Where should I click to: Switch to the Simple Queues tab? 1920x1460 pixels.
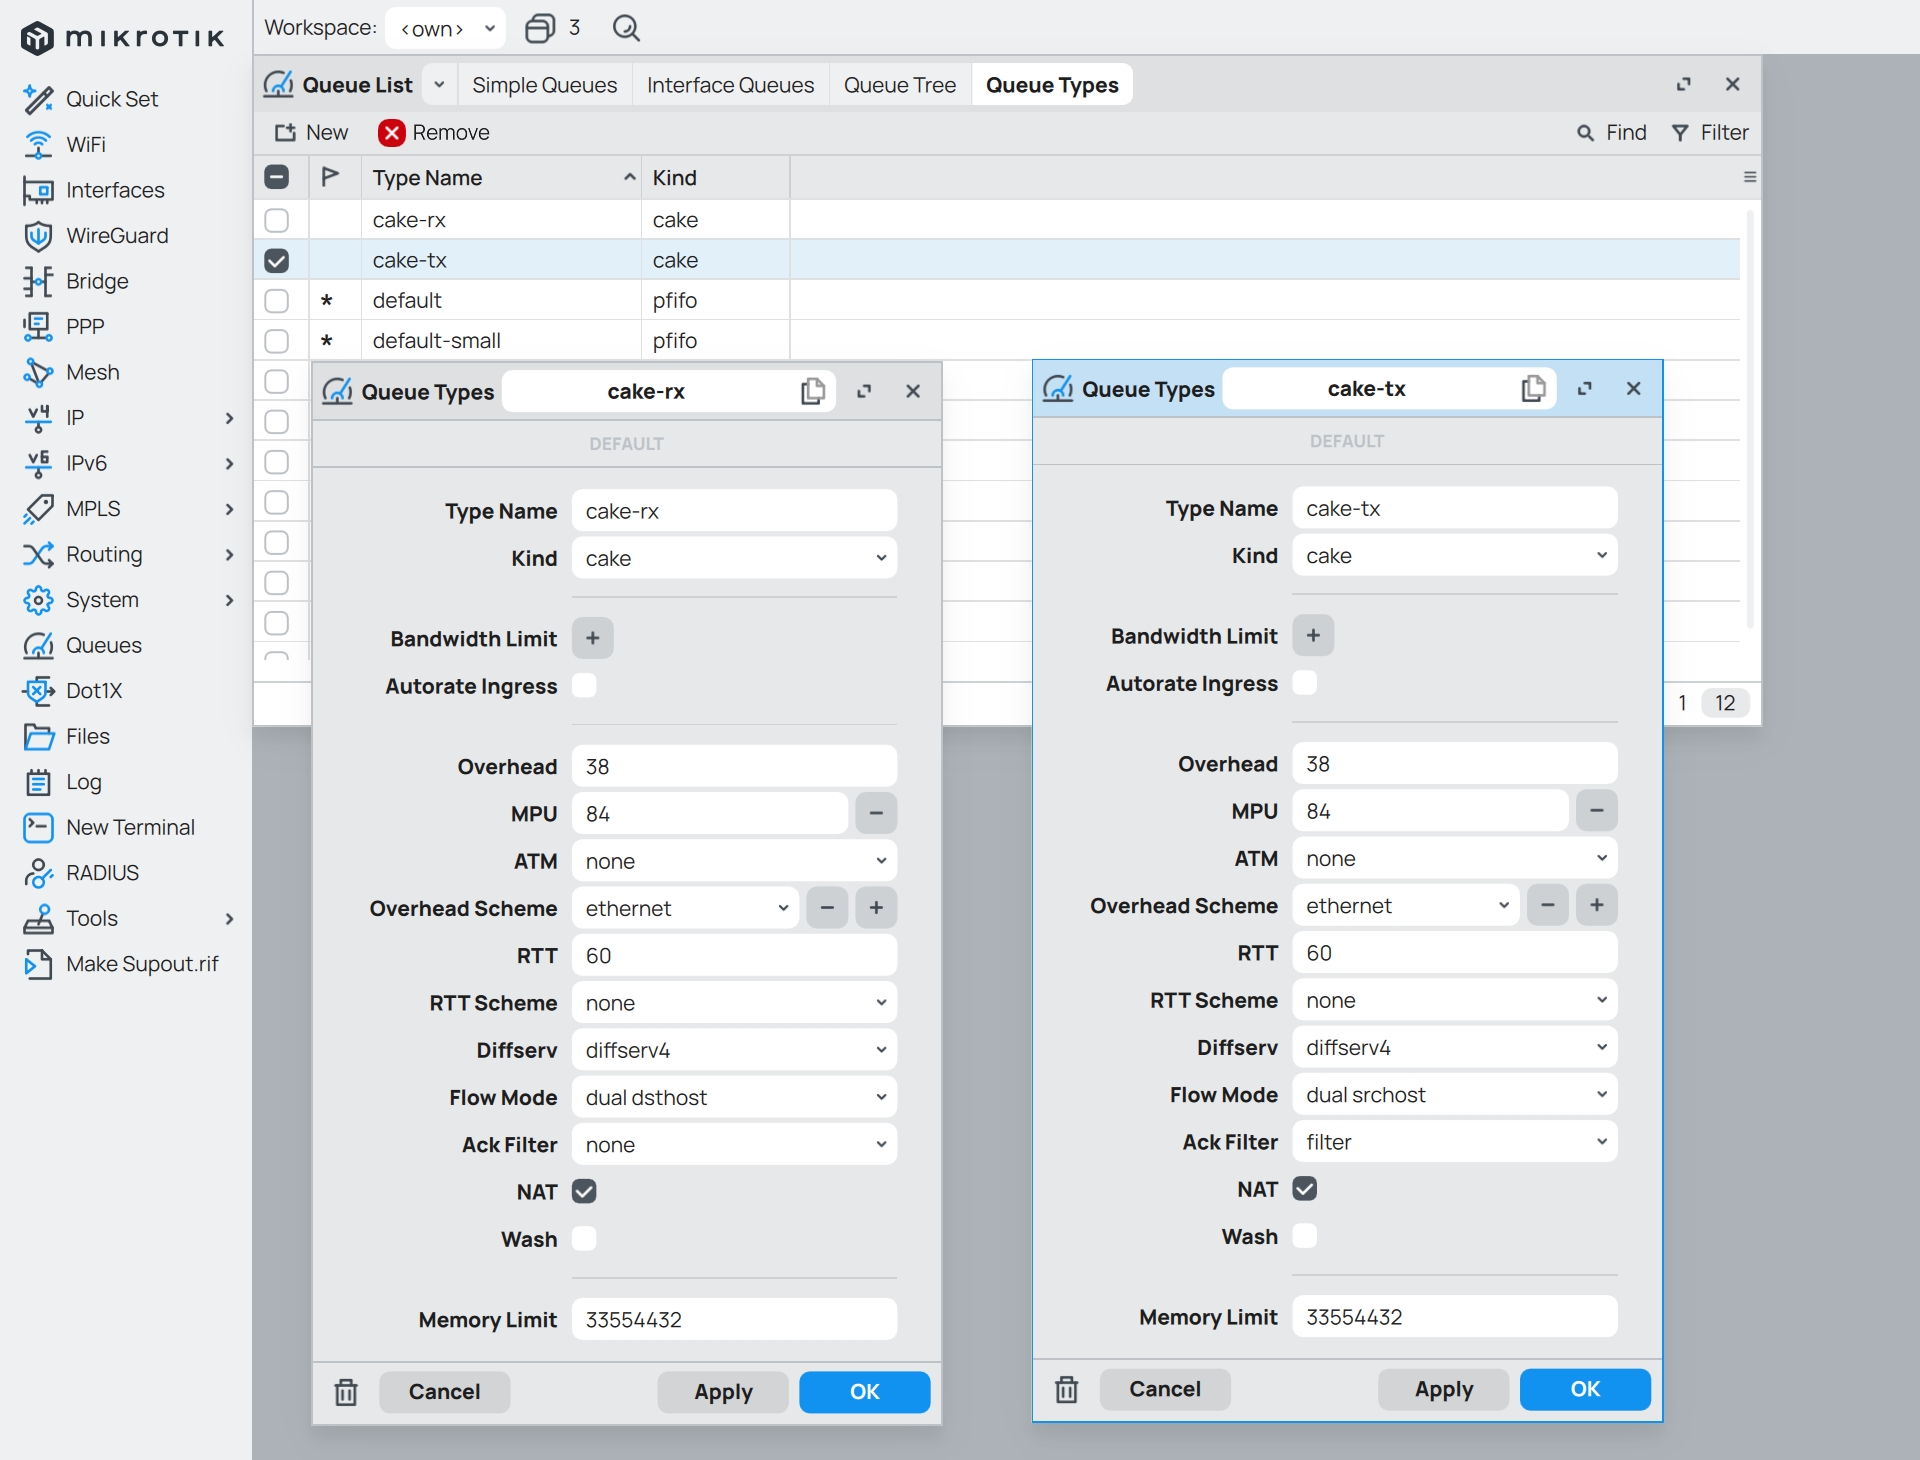(x=544, y=85)
